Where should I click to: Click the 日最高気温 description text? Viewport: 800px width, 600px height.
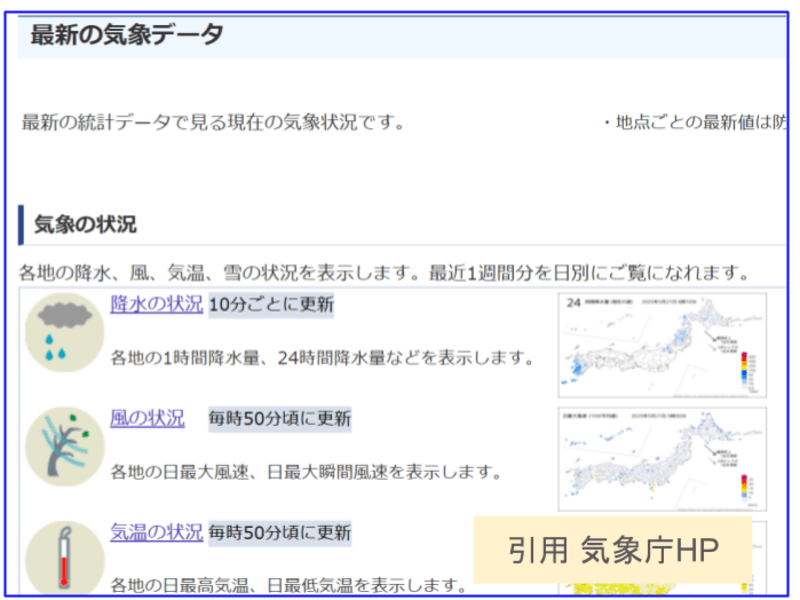[x=288, y=584]
